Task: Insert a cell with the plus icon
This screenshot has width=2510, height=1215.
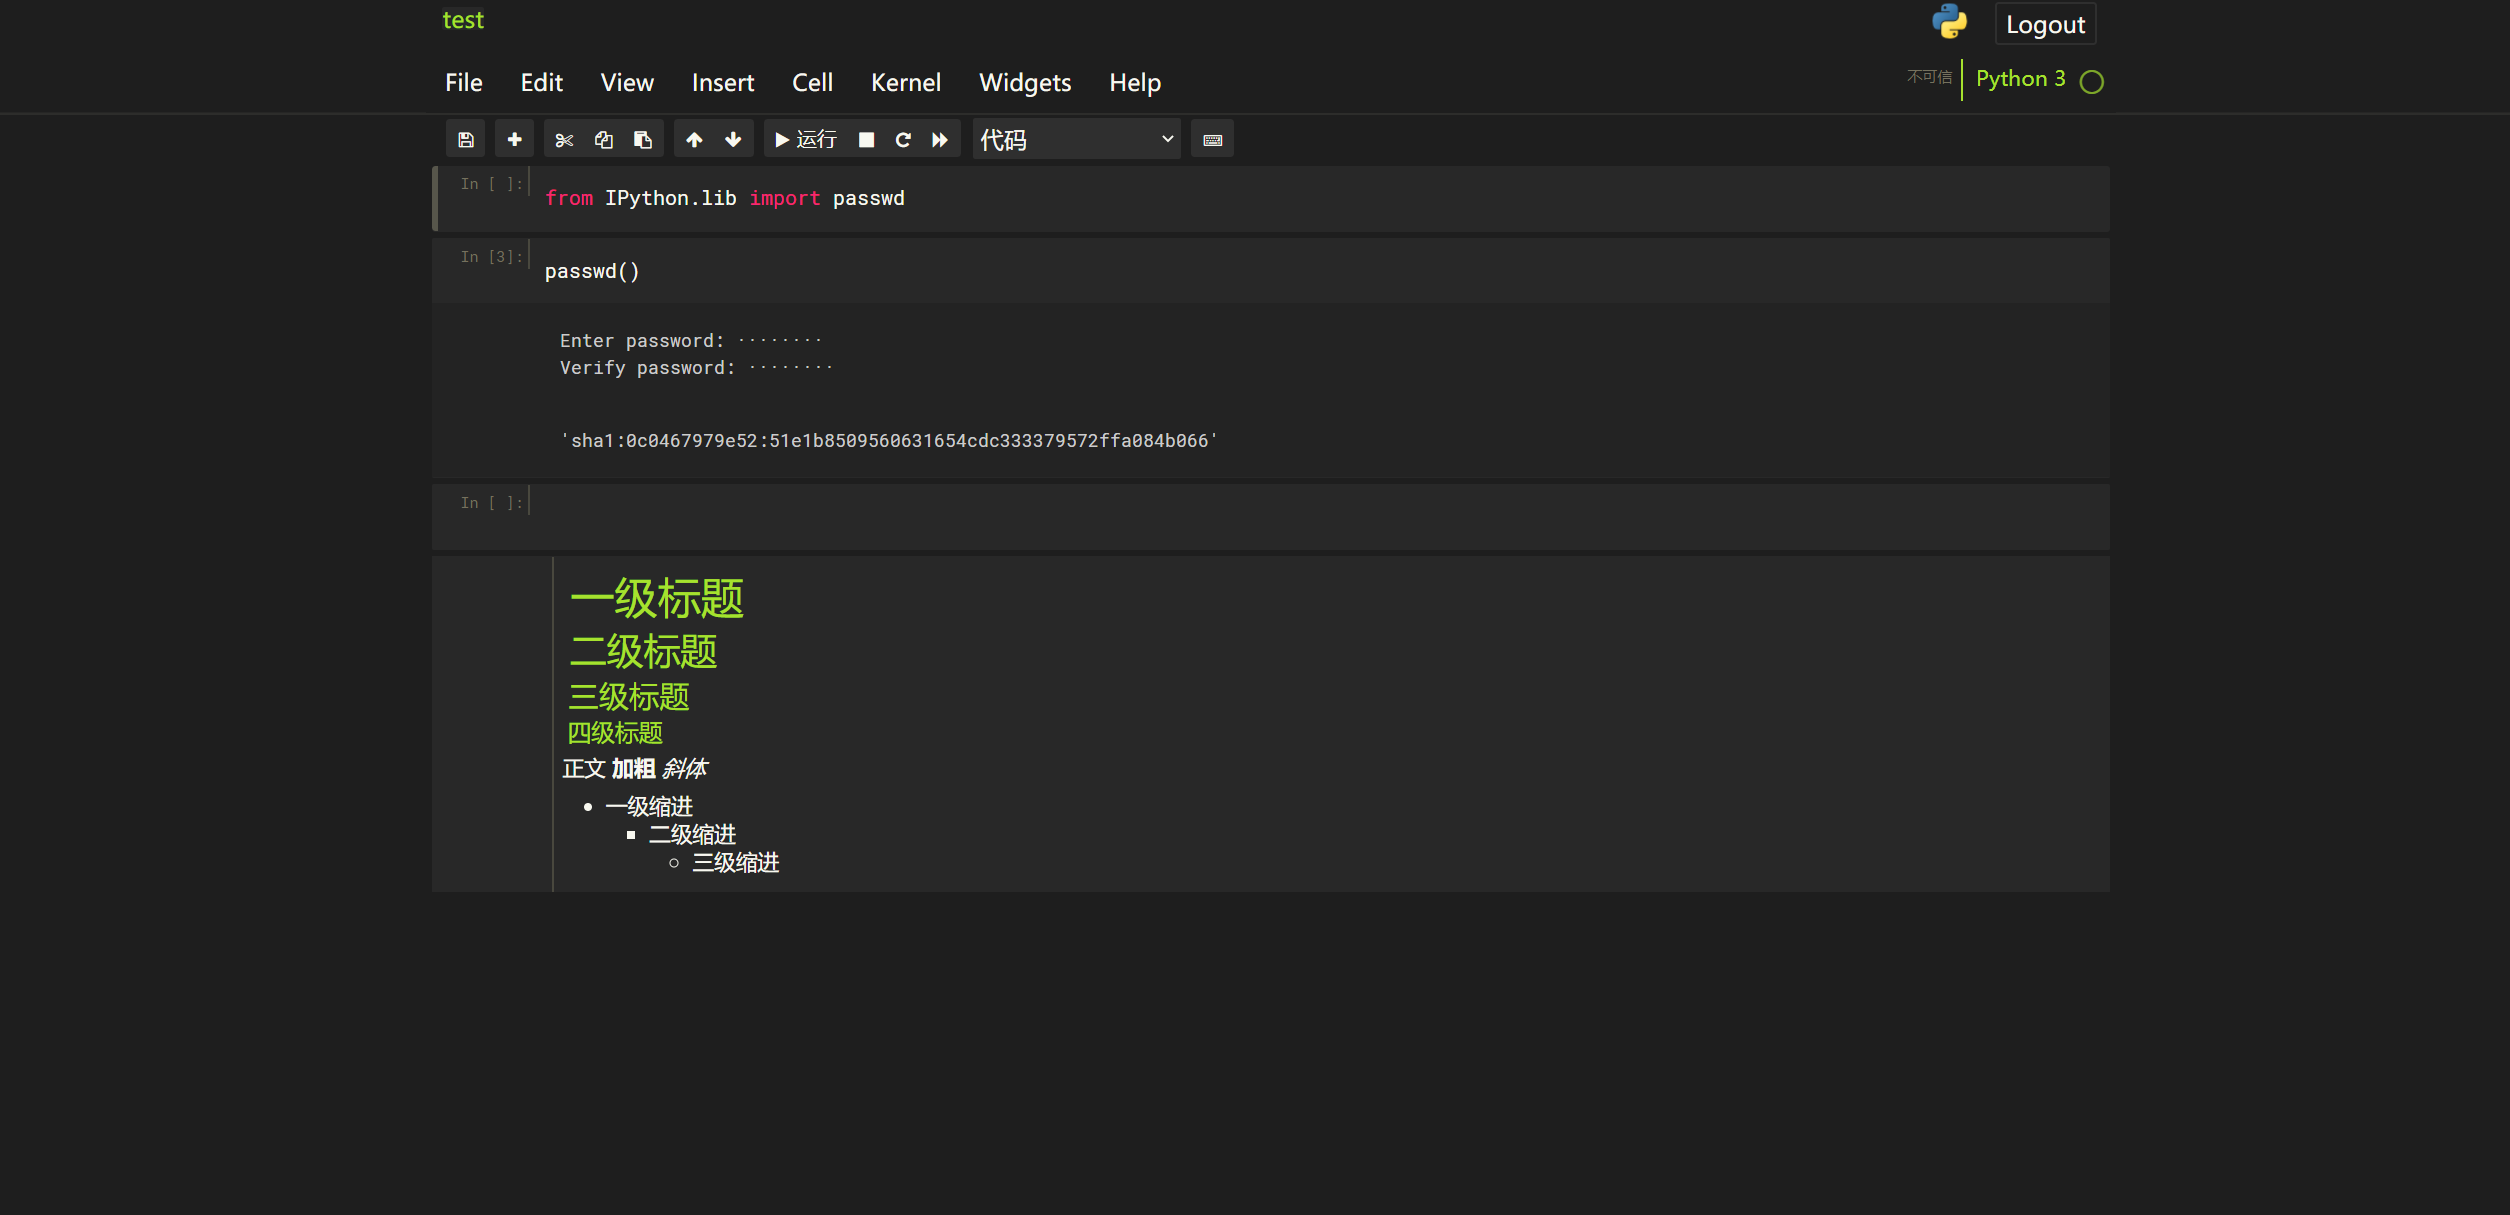Action: 514,140
